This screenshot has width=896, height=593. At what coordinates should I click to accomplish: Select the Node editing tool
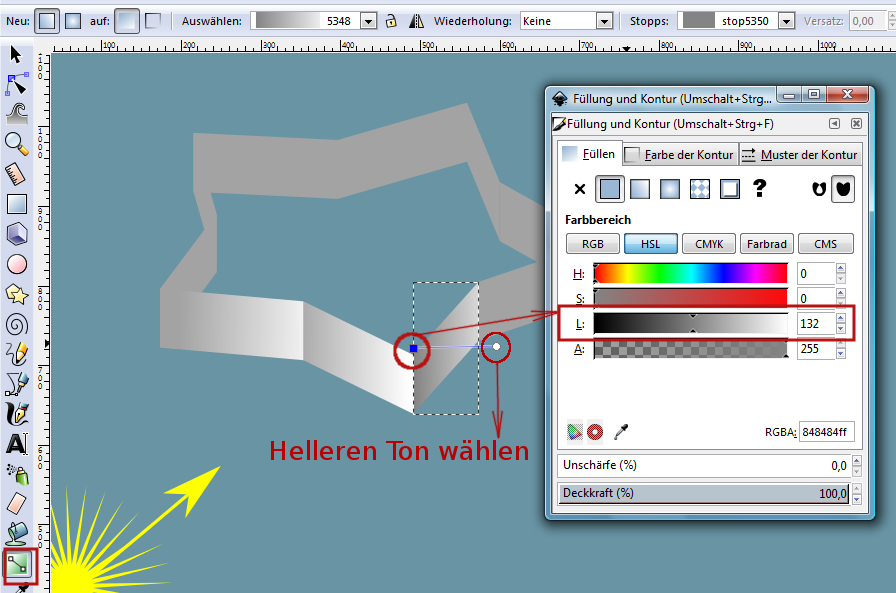pos(17,84)
